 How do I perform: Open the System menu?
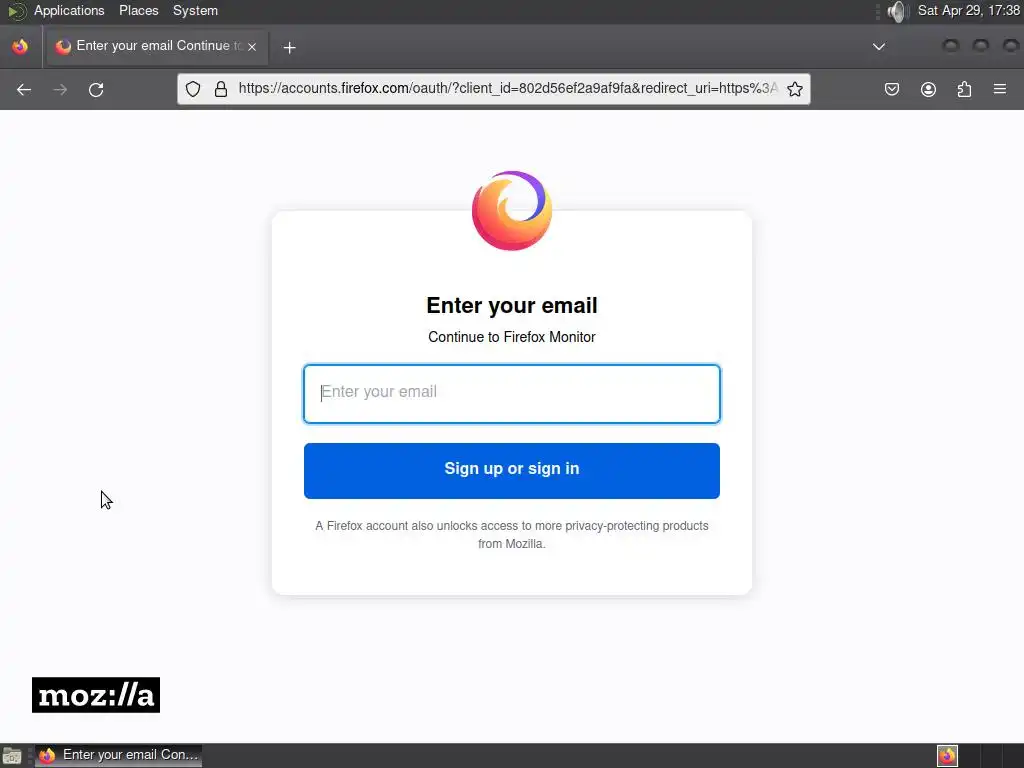(x=195, y=10)
